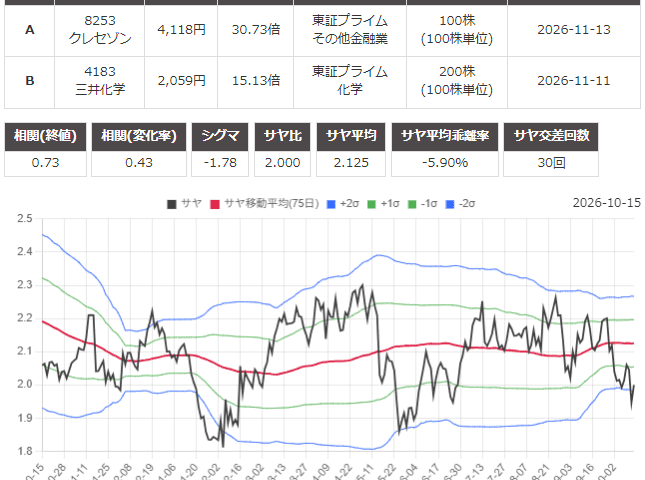
Task: Click the 30.73倍 value
Action: point(255,30)
